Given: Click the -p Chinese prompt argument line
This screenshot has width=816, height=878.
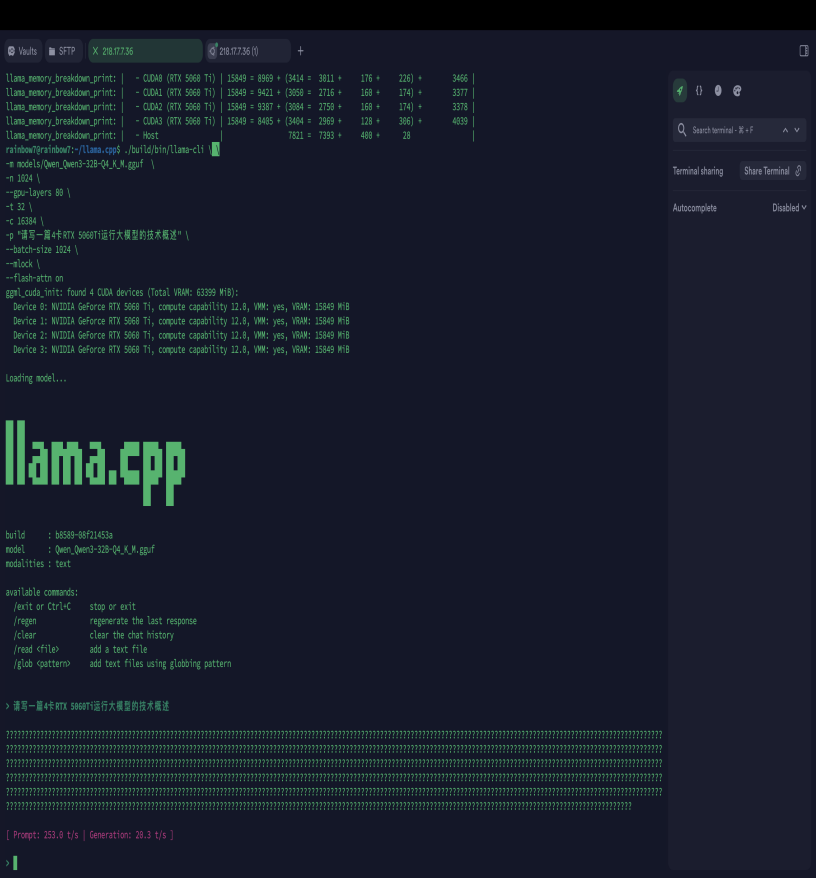Looking at the screenshot, I should (97, 235).
